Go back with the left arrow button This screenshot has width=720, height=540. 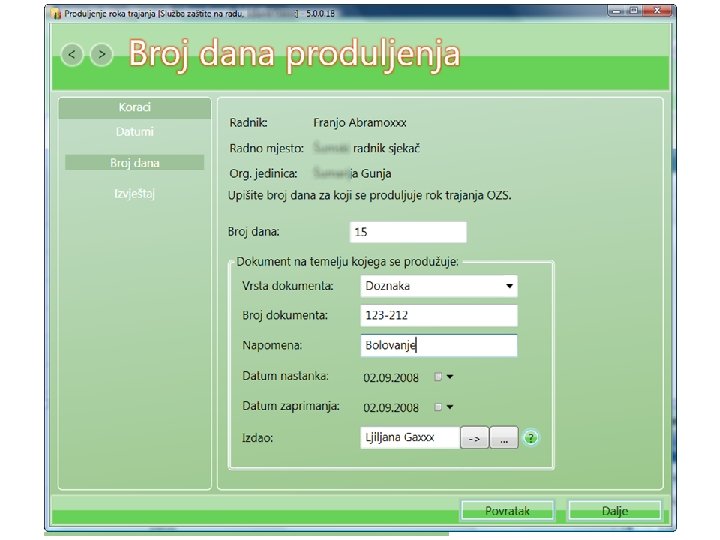[72, 55]
